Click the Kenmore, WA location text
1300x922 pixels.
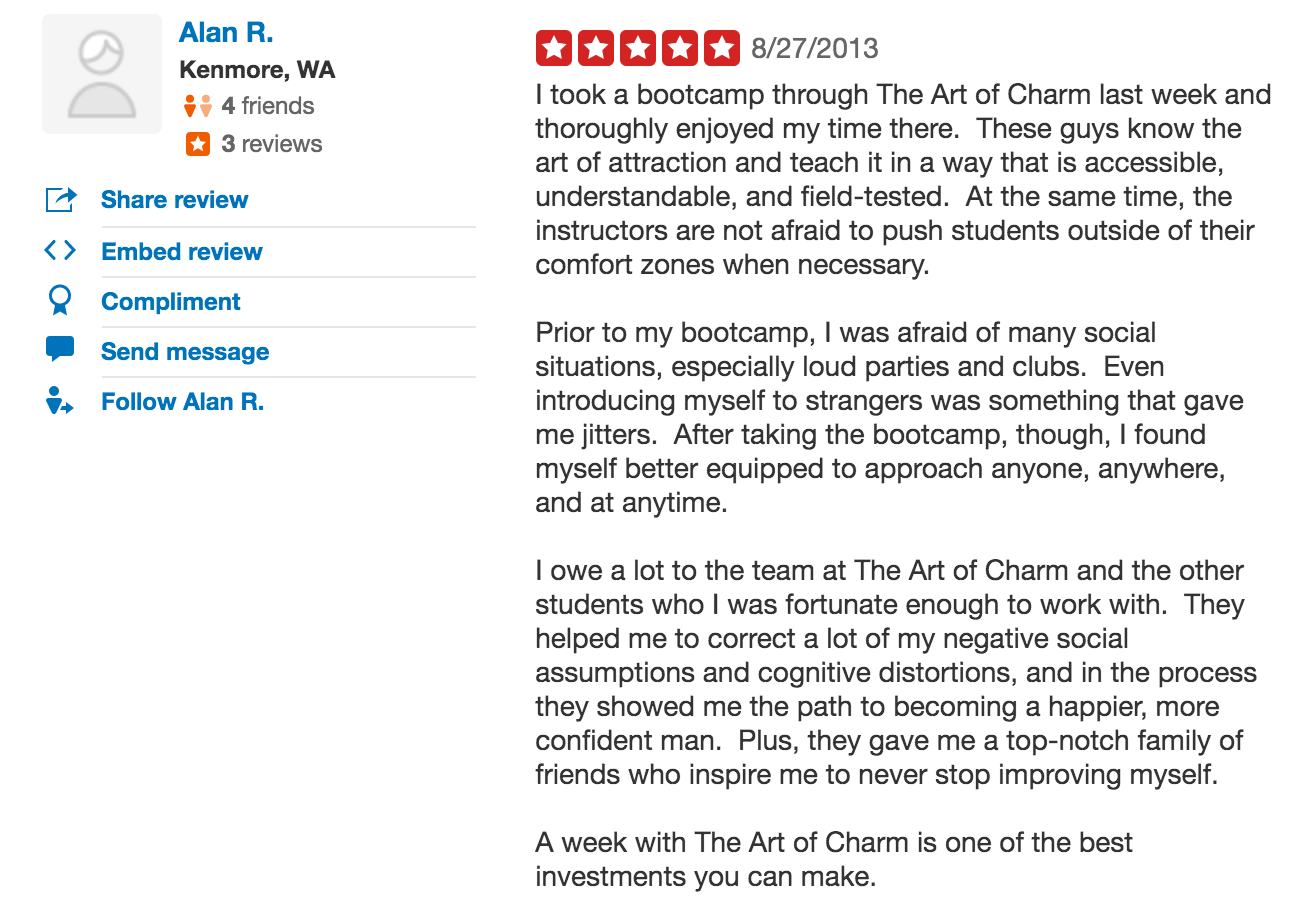click(258, 70)
